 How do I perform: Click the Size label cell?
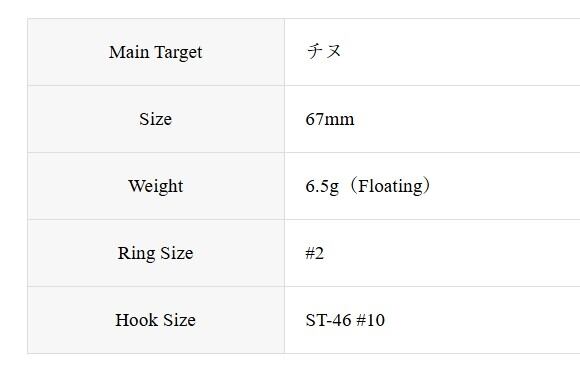click(x=156, y=119)
